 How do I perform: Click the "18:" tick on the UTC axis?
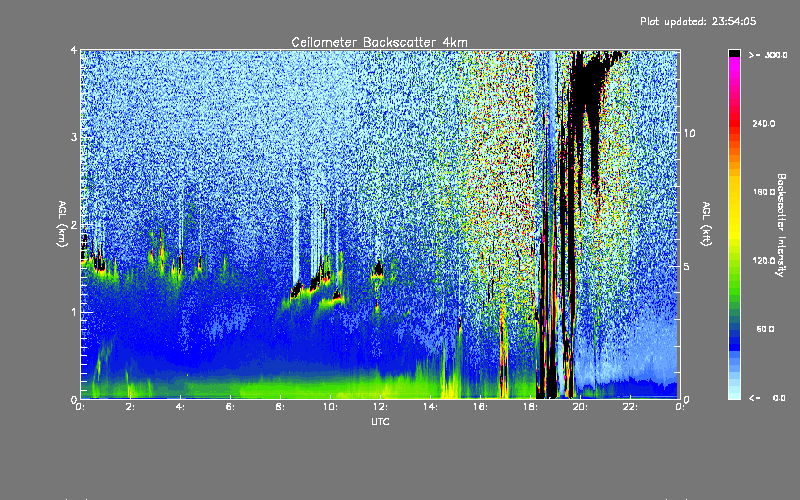[x=530, y=407]
